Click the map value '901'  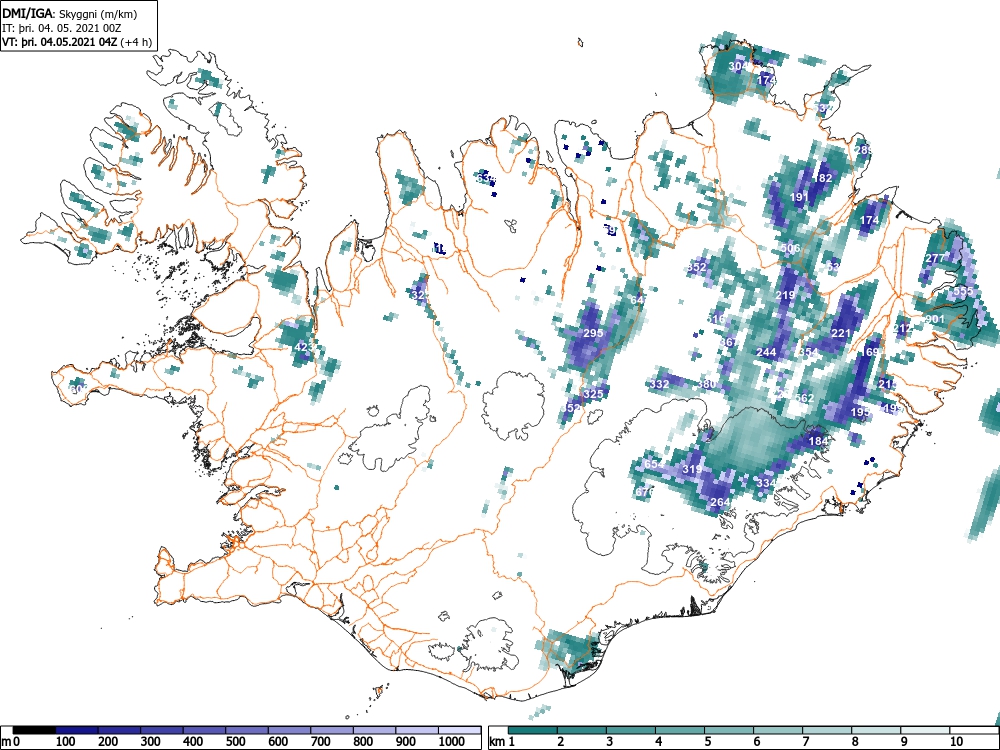coord(935,319)
